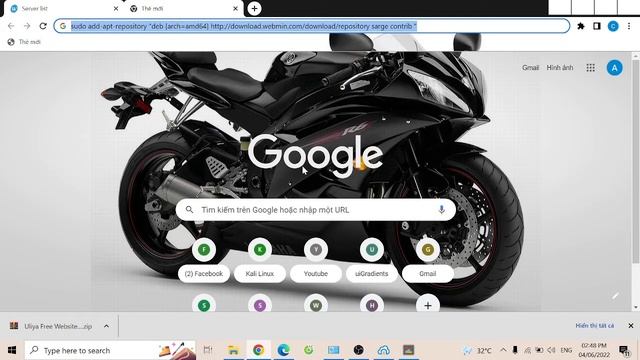The width and height of the screenshot is (640, 360).
Task: Open the Google account avatar A
Action: coord(615,68)
